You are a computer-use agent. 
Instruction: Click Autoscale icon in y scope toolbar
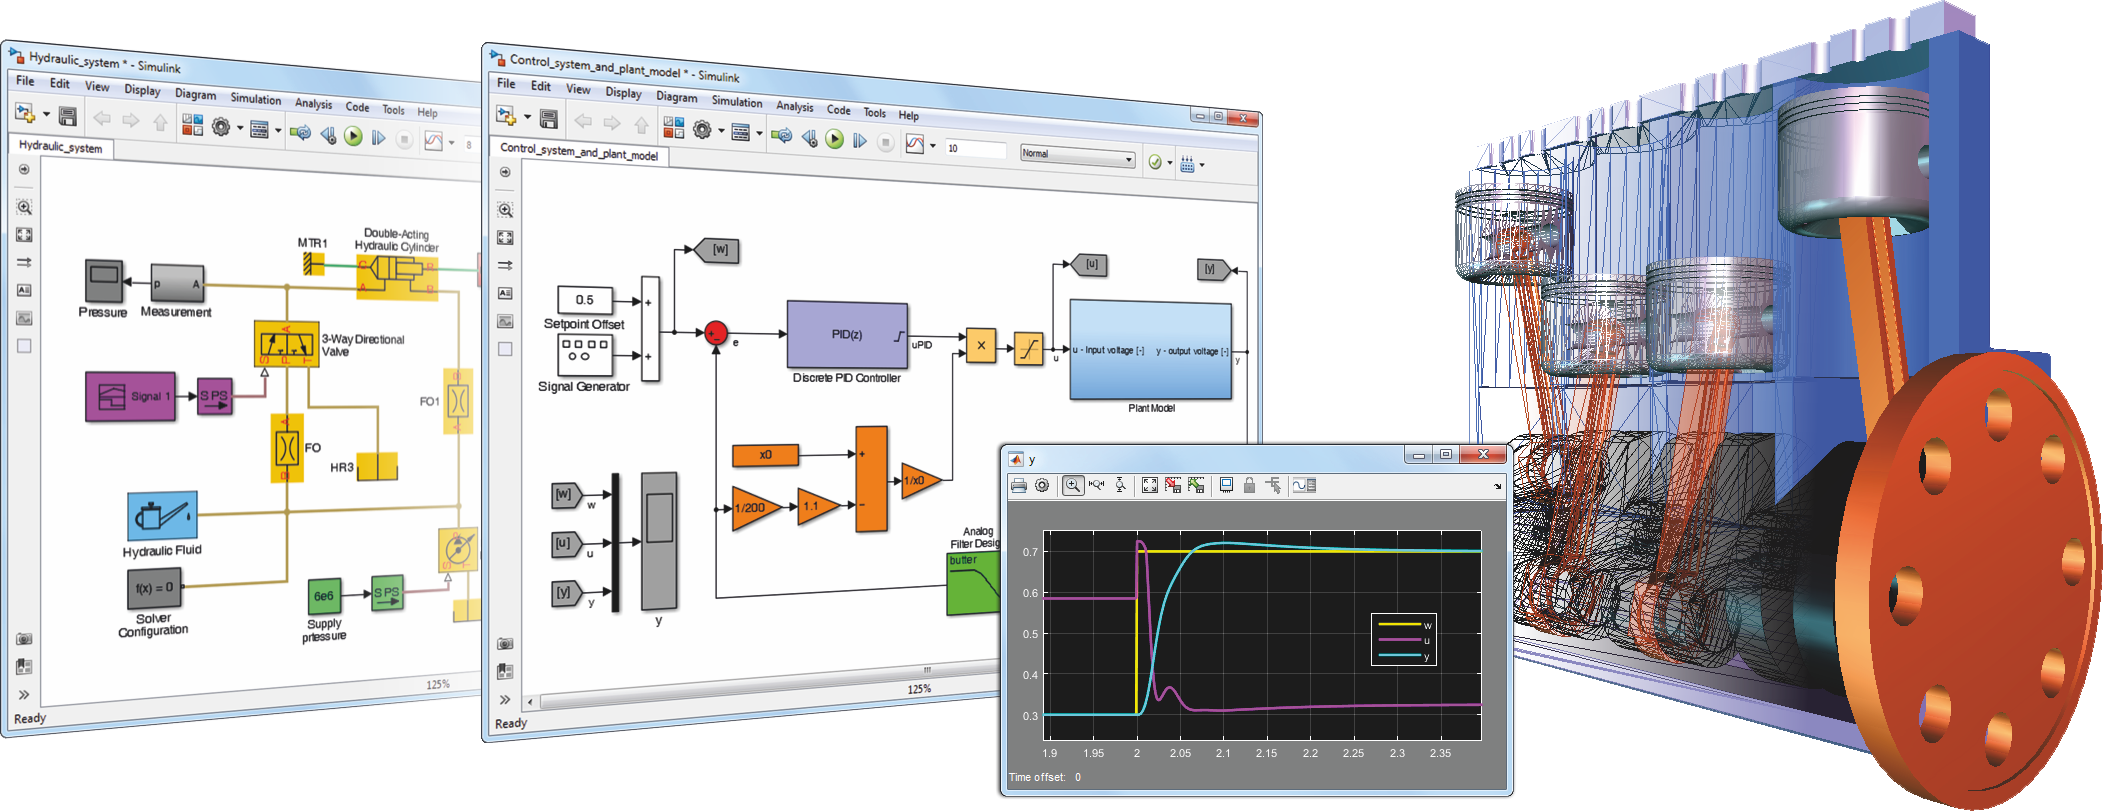[x=1150, y=485]
